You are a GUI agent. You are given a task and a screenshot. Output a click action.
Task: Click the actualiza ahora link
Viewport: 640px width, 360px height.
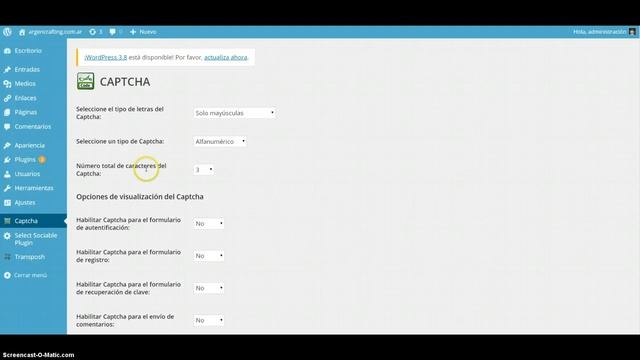[226, 58]
